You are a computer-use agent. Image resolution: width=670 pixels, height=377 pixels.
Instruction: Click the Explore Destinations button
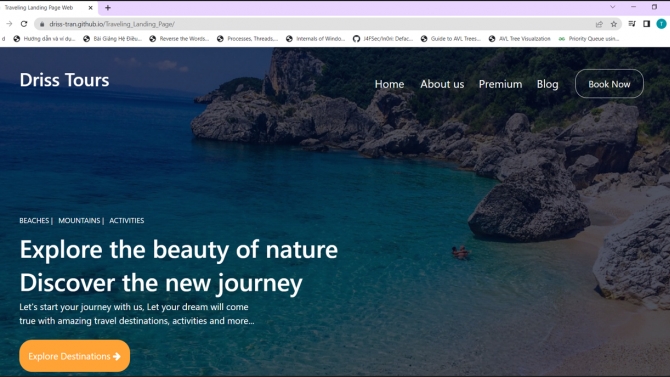point(74,356)
